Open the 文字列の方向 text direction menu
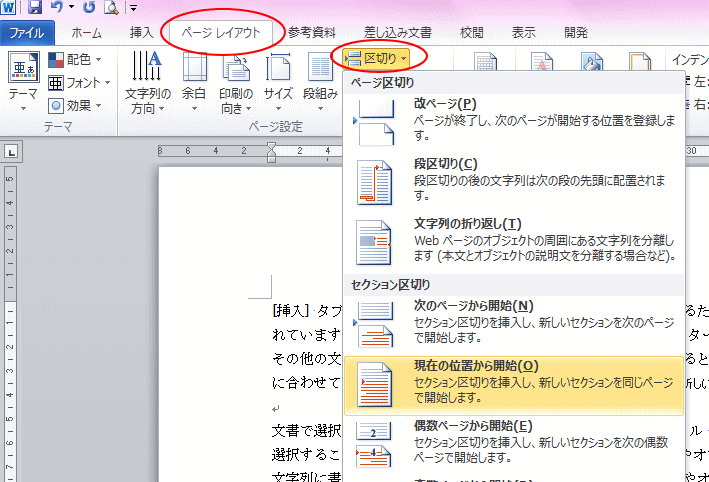709x482 pixels. [147, 83]
